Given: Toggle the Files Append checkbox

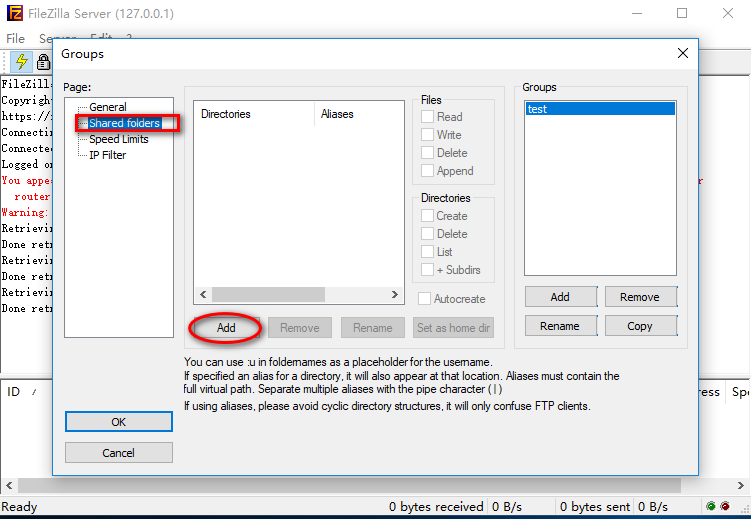Looking at the screenshot, I should (427, 171).
